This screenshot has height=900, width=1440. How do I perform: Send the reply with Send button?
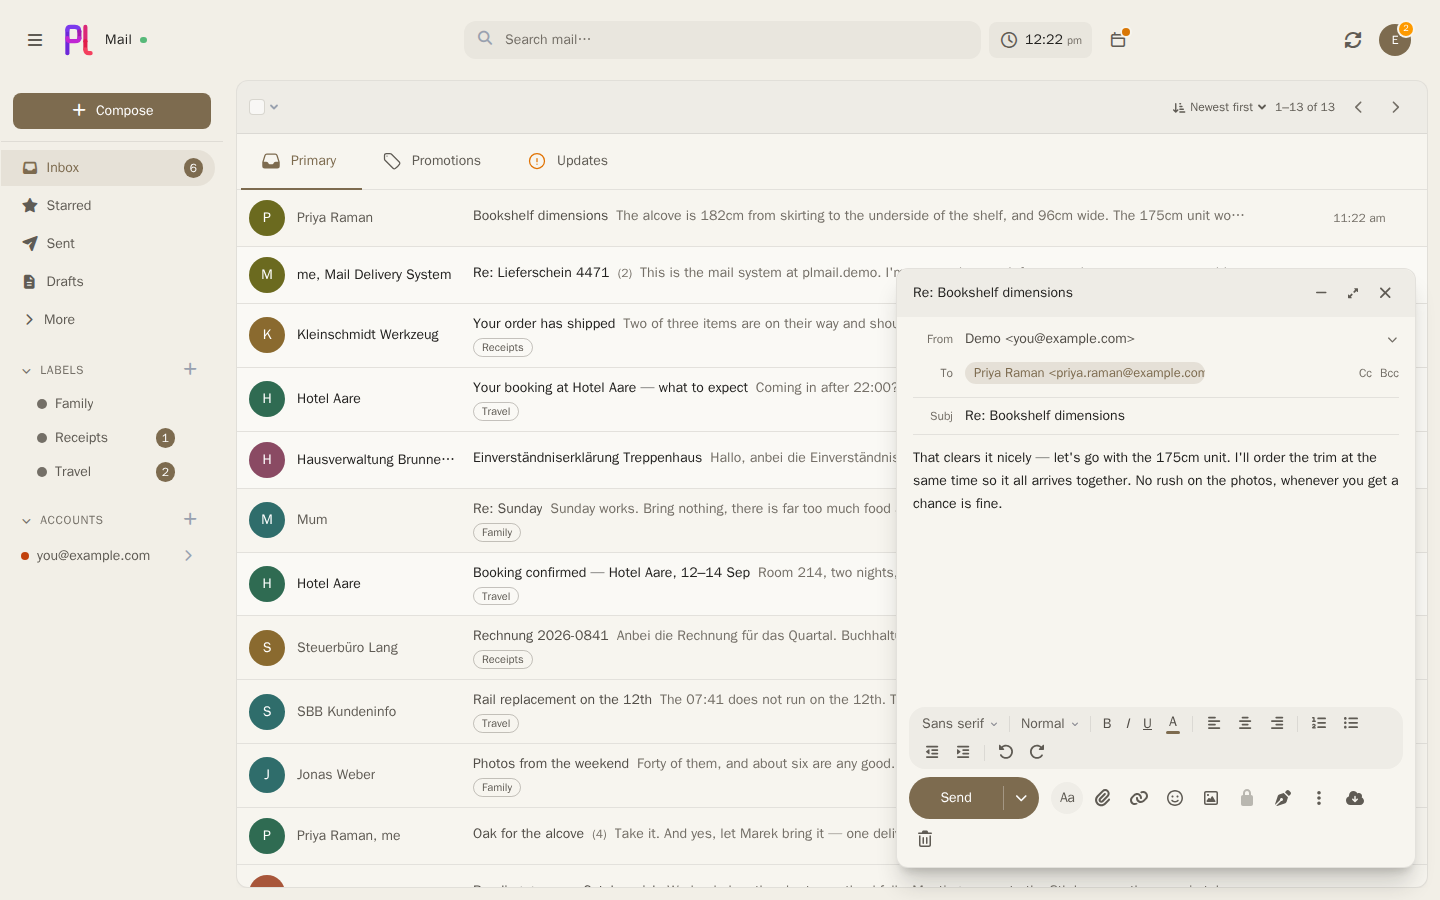tap(956, 798)
